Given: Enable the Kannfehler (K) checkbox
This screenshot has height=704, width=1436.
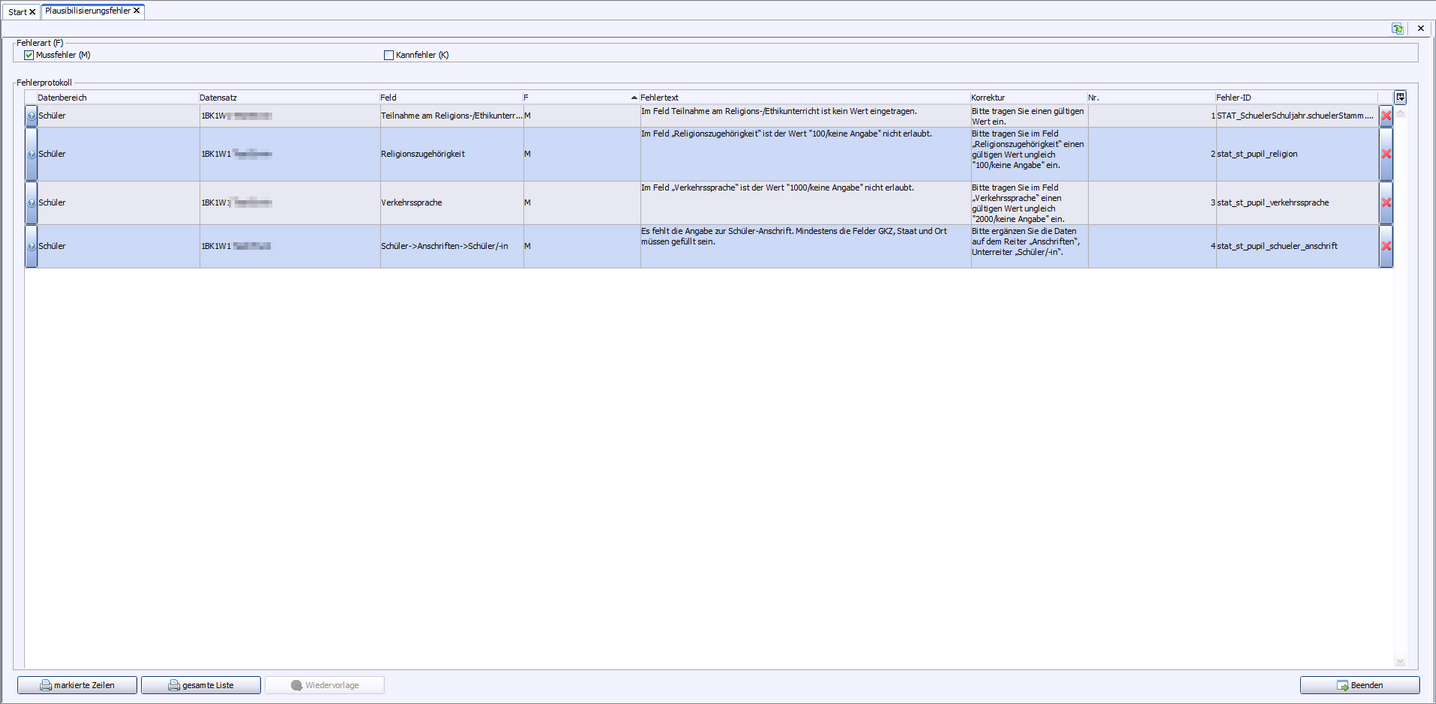Looking at the screenshot, I should 389,55.
